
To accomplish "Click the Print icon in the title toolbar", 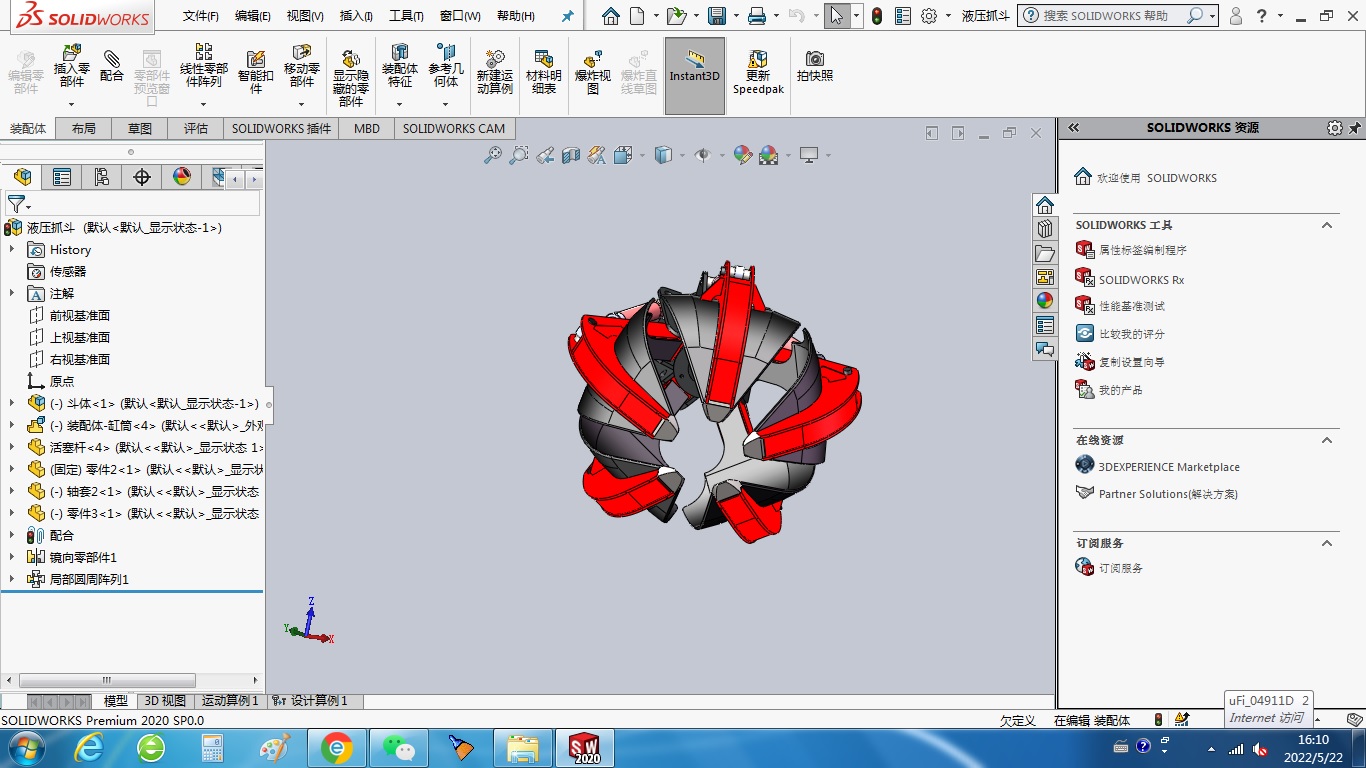I will pos(757,16).
